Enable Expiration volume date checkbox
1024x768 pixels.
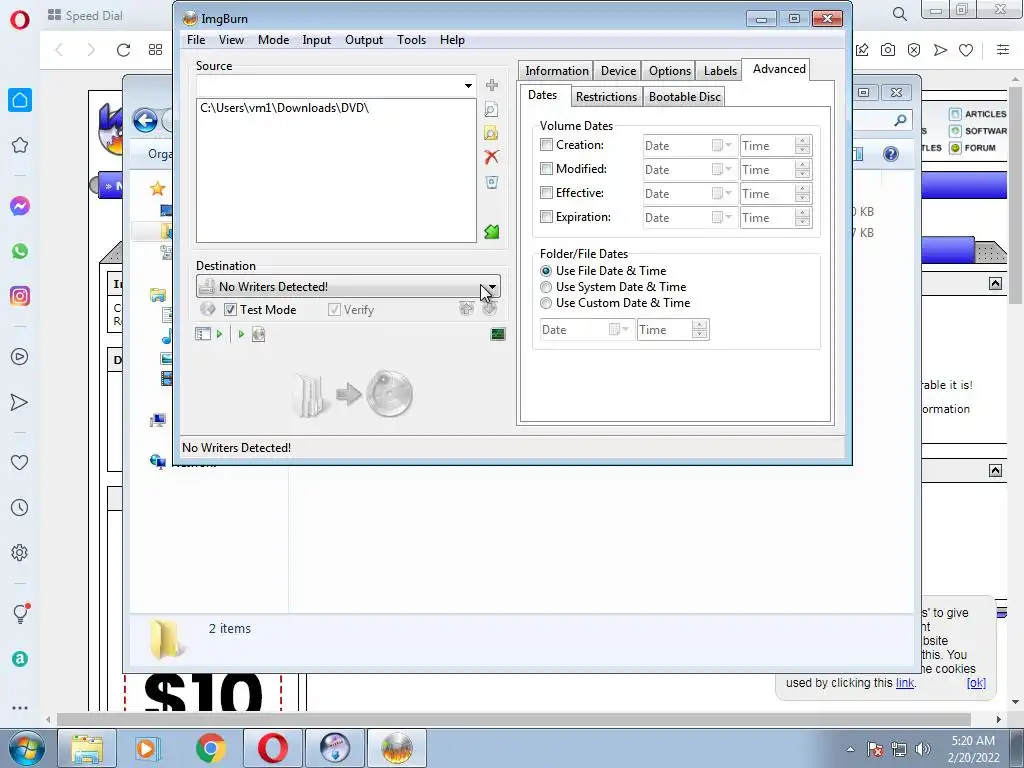click(x=547, y=216)
